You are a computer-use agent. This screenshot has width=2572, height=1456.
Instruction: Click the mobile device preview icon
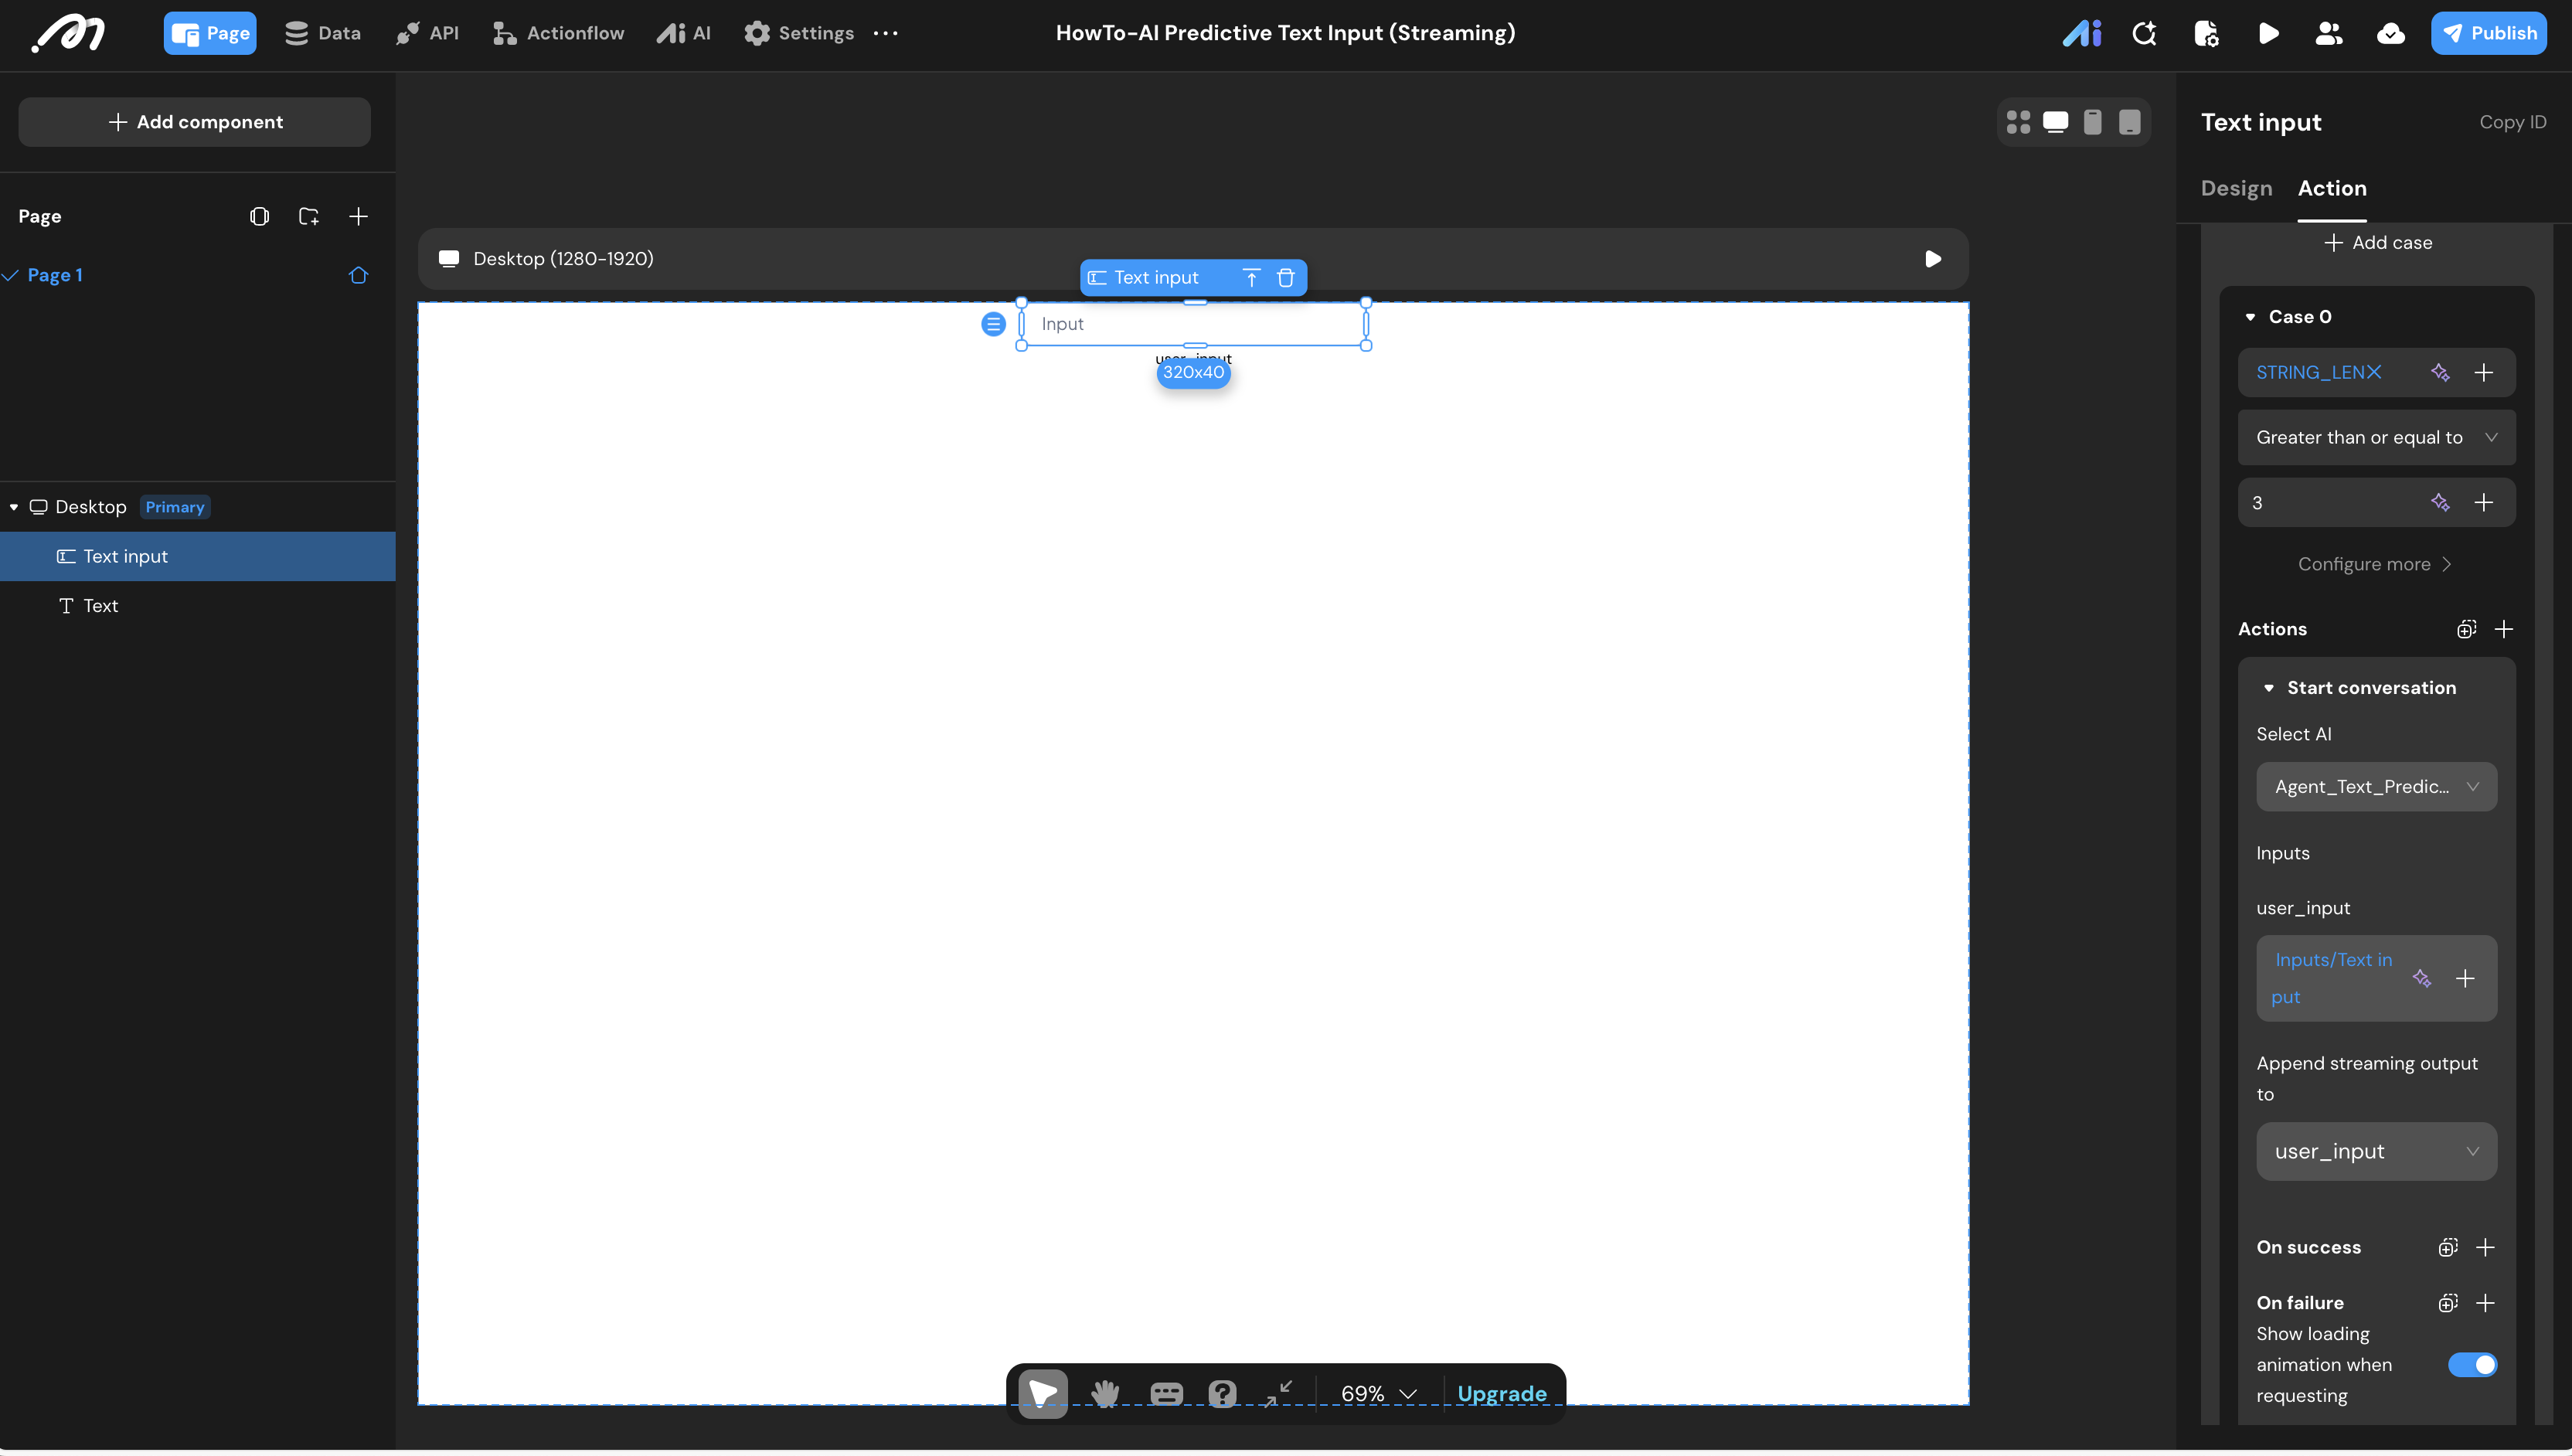[2092, 122]
